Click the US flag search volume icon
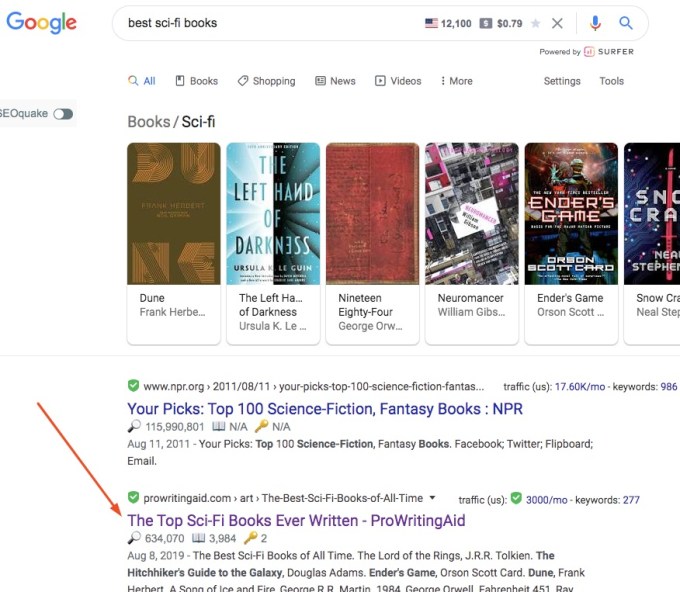 coord(432,23)
